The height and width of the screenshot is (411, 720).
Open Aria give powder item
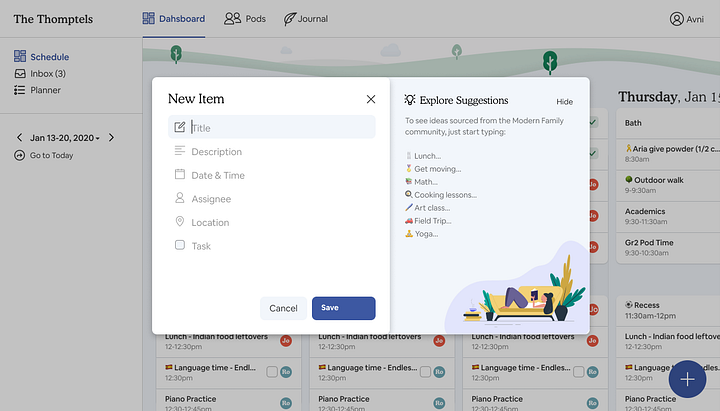click(x=668, y=153)
